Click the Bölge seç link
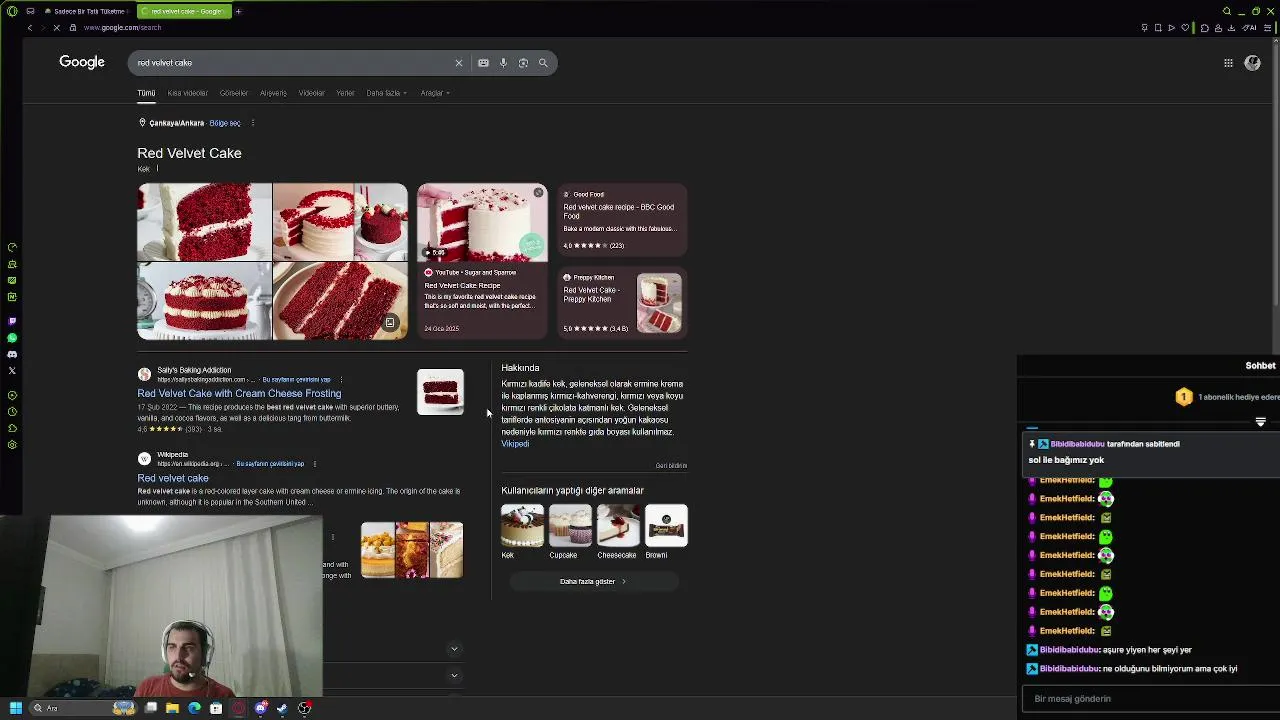1280x720 pixels. coord(225,123)
